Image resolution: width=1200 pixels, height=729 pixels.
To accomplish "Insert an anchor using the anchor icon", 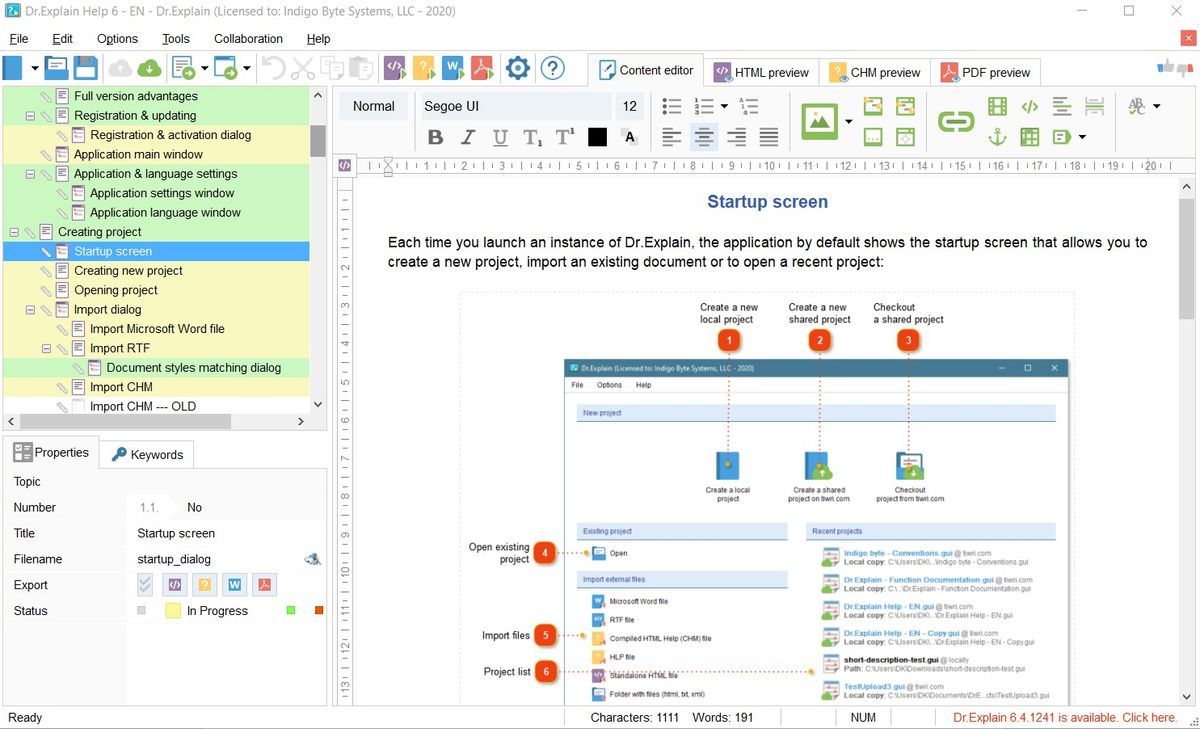I will (x=997, y=137).
